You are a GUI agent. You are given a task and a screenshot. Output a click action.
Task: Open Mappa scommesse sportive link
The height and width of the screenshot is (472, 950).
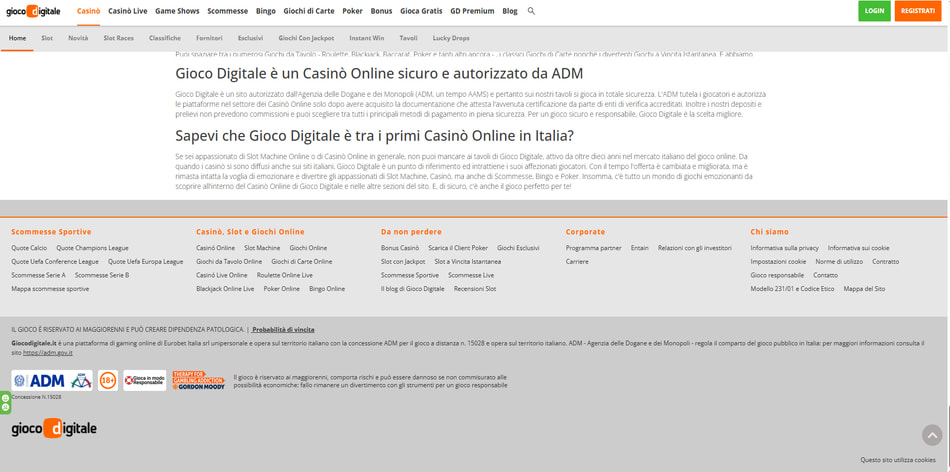50,289
